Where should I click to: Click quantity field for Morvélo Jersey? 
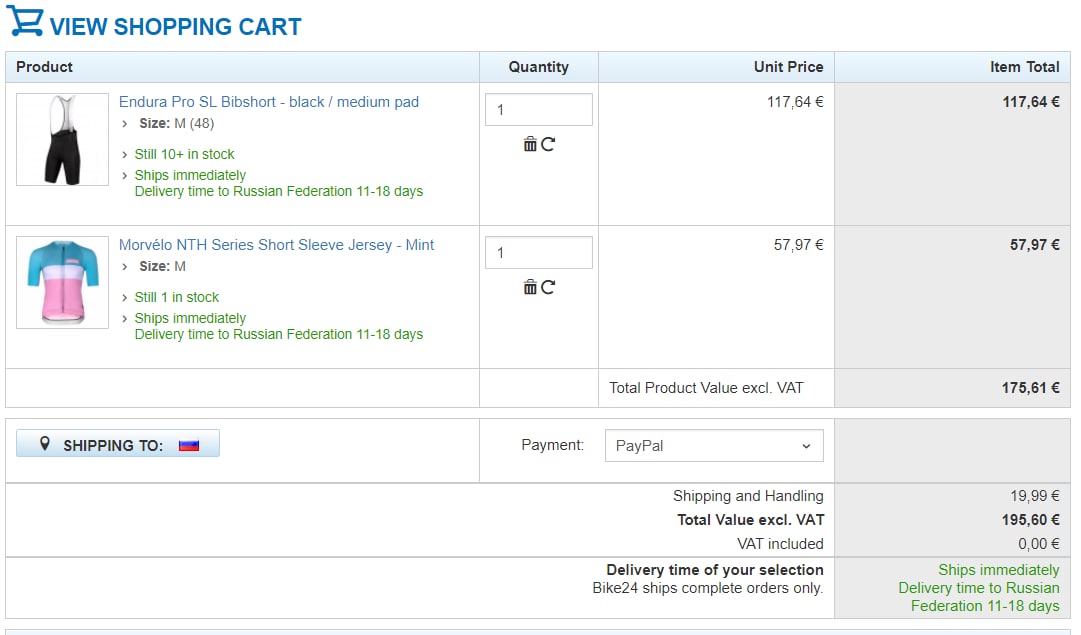(538, 252)
